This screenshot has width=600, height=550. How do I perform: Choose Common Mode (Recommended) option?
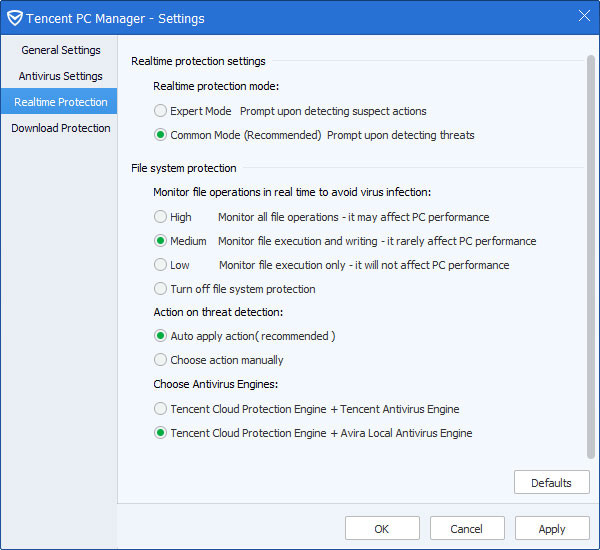pos(160,135)
